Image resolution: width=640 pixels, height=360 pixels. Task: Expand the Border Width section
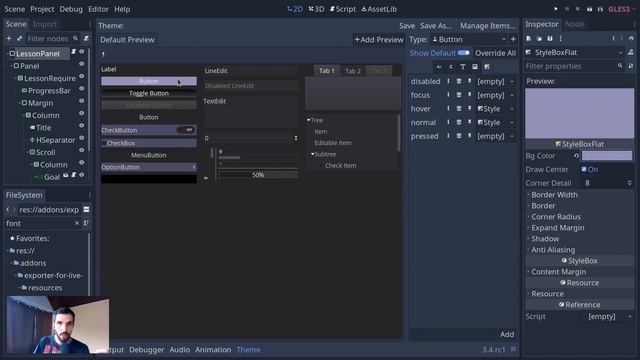pyautogui.click(x=554, y=195)
